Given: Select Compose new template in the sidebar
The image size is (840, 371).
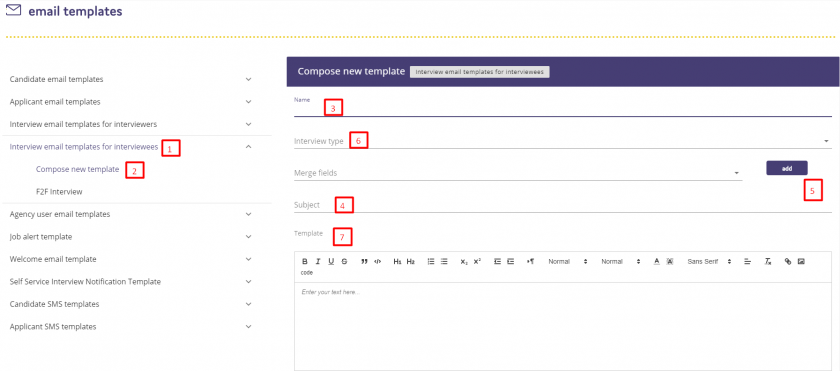Looking at the screenshot, I should tap(78, 169).
